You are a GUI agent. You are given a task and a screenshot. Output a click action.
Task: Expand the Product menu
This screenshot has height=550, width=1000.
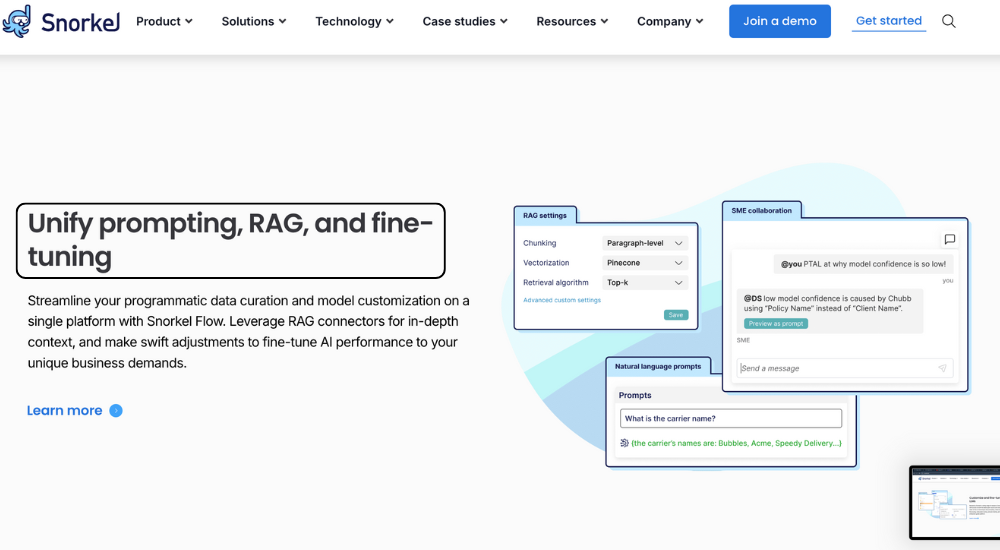164,21
